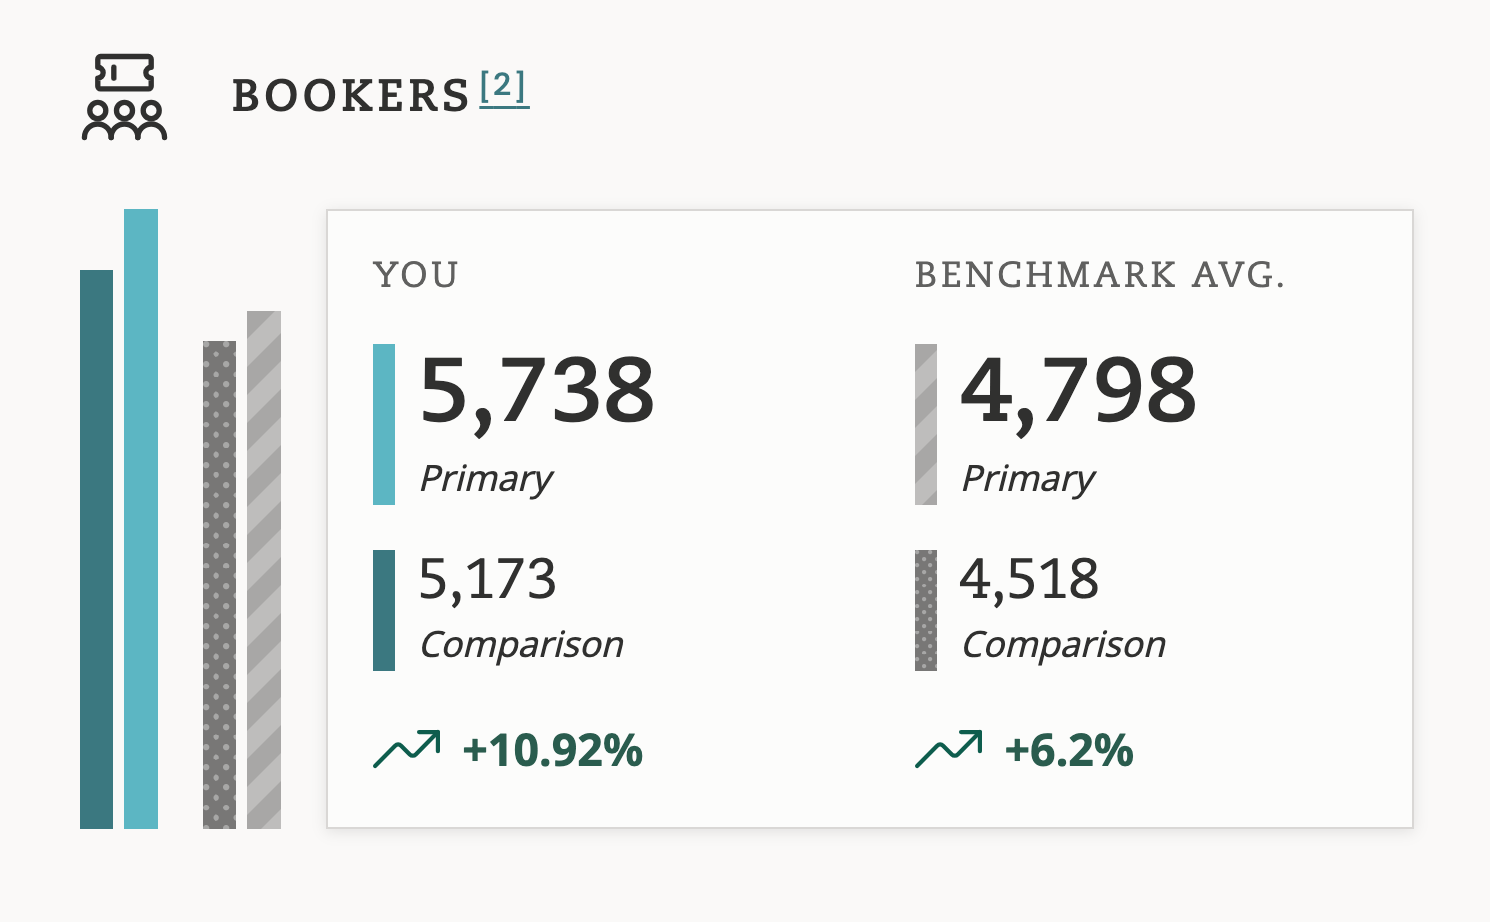This screenshot has height=922, width=1490.
Task: Click the upward trend icon beside +6.2%
Action: point(948,749)
